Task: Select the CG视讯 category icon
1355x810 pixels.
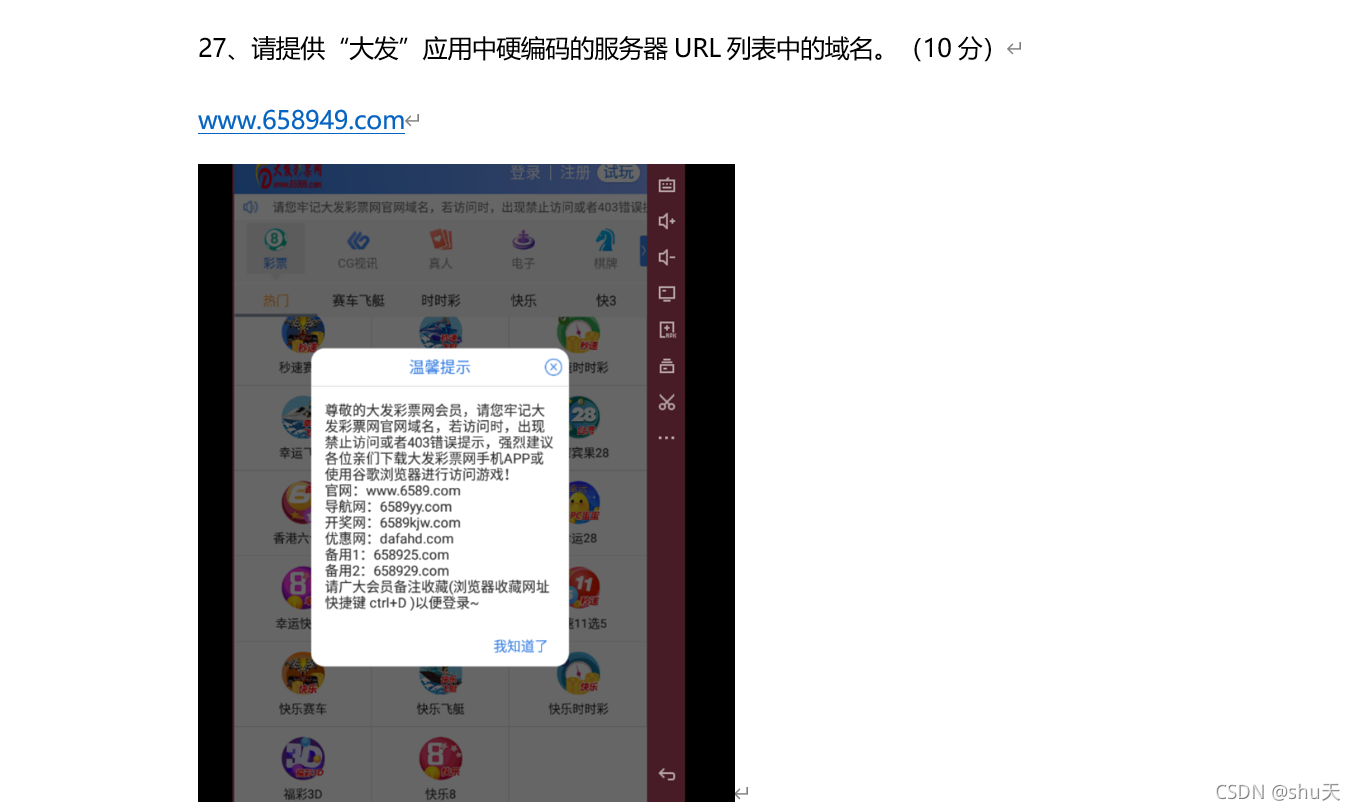Action: (x=358, y=249)
